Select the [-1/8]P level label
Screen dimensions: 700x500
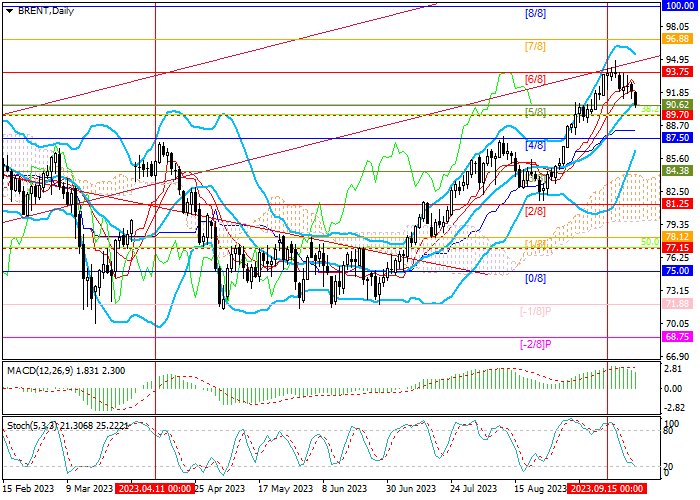(x=536, y=312)
